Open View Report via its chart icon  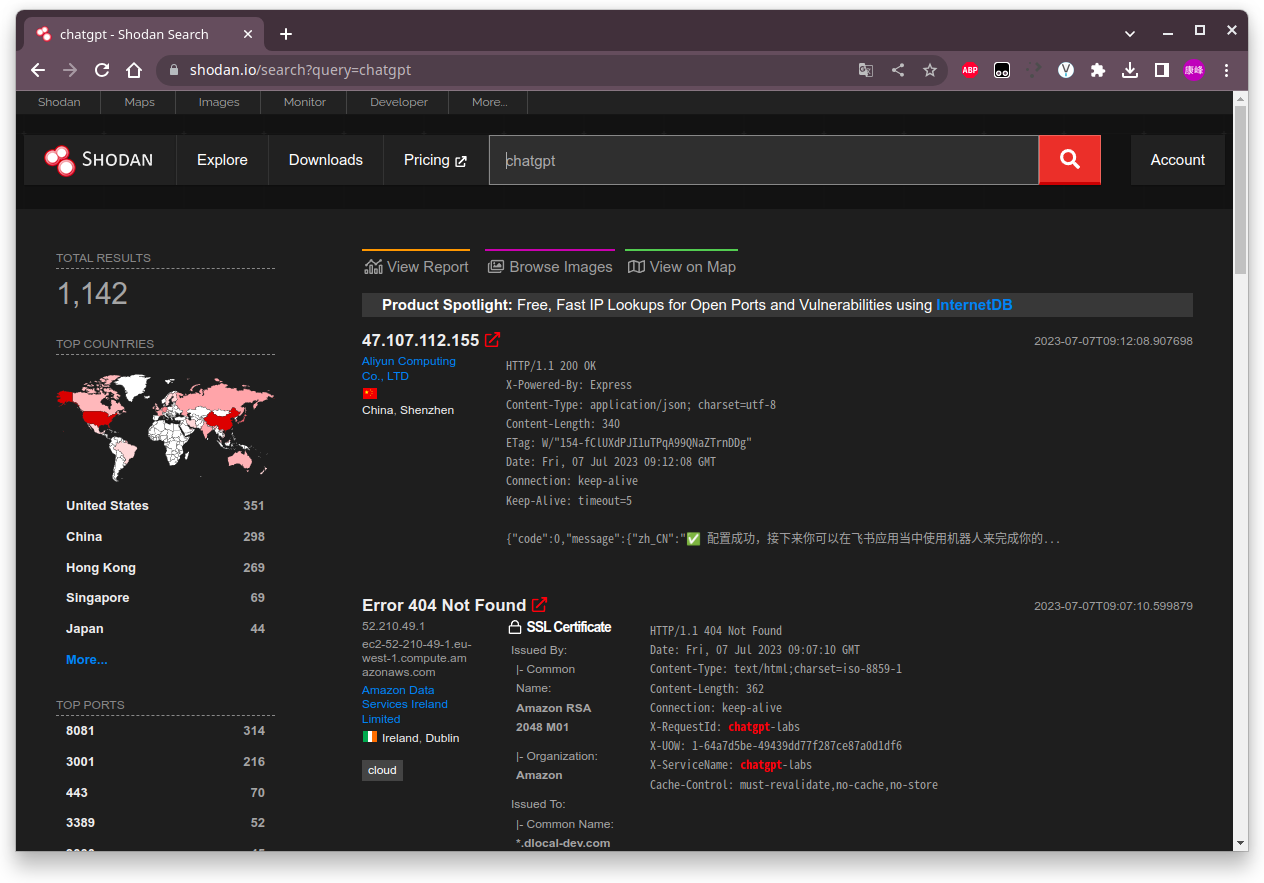[x=374, y=266]
